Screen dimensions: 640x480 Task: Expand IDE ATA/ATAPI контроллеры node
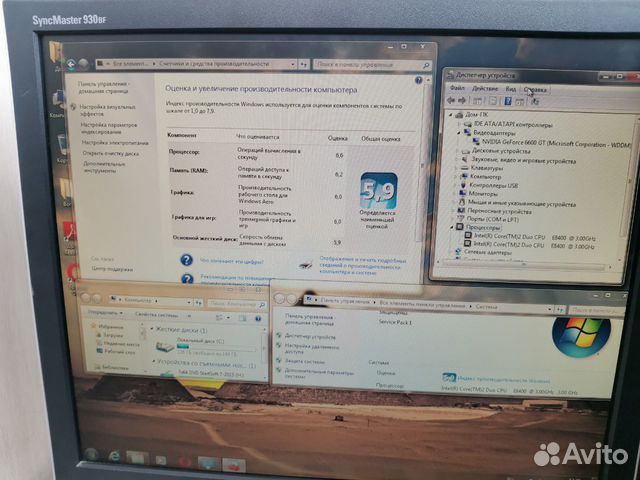458,123
